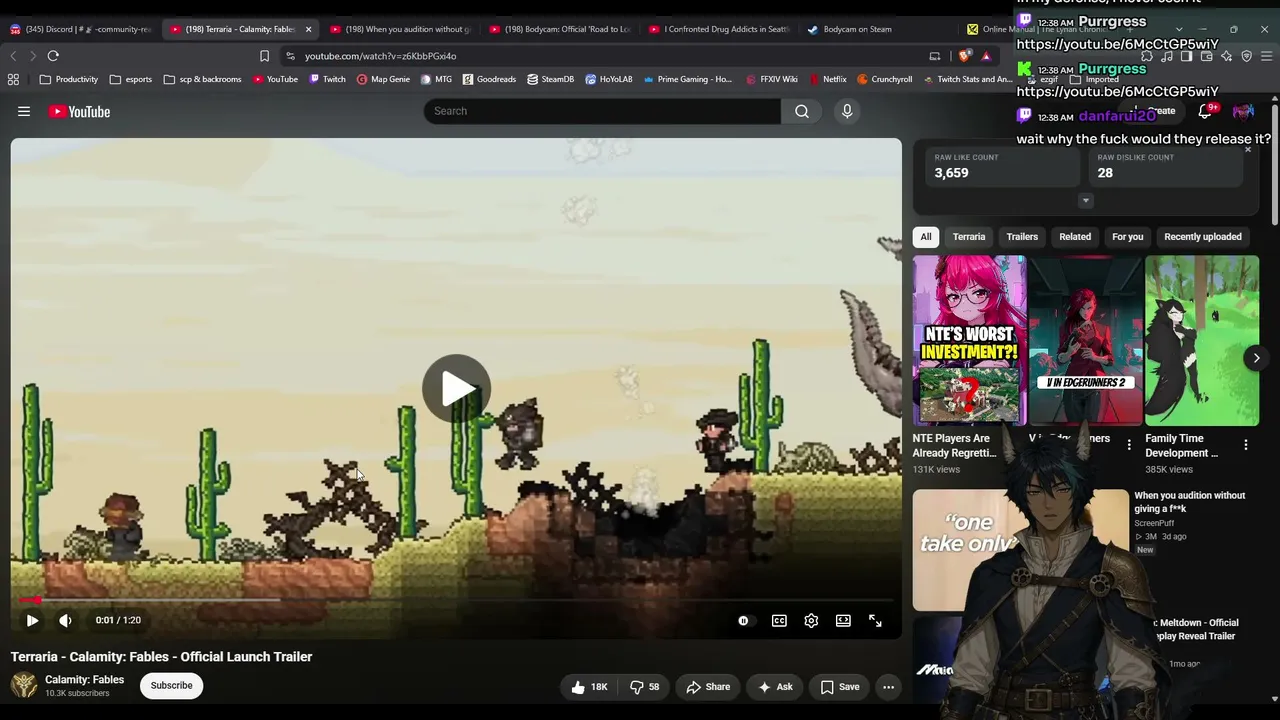
Task: Expand the raw like count panel arrow
Action: (1086, 201)
